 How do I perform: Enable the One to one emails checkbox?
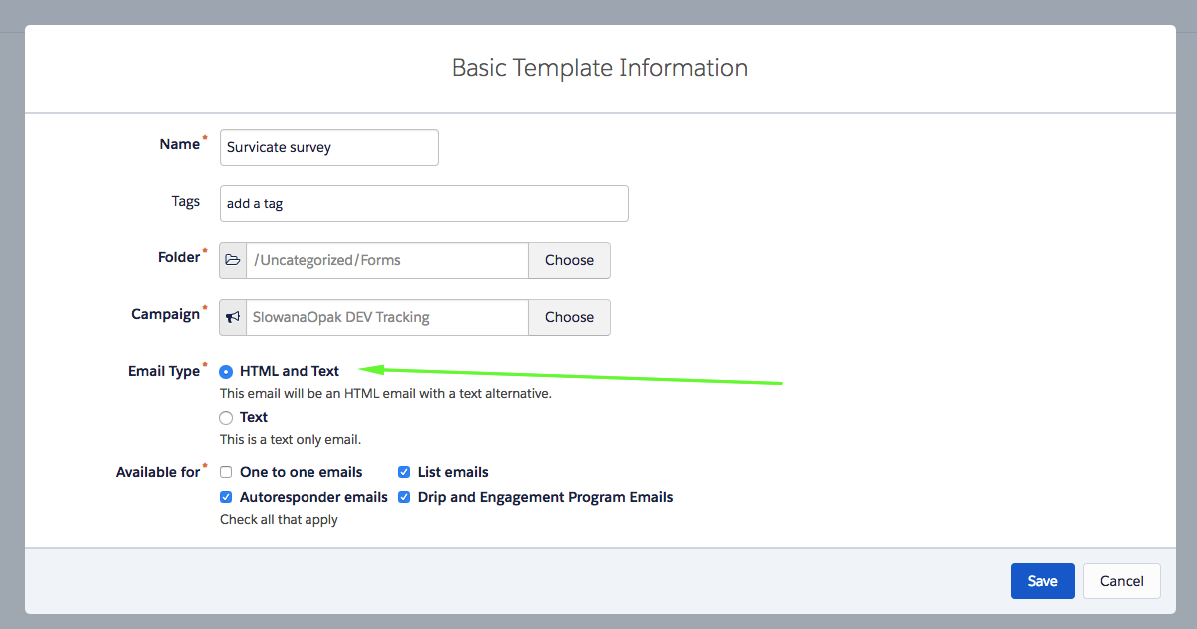[x=226, y=472]
